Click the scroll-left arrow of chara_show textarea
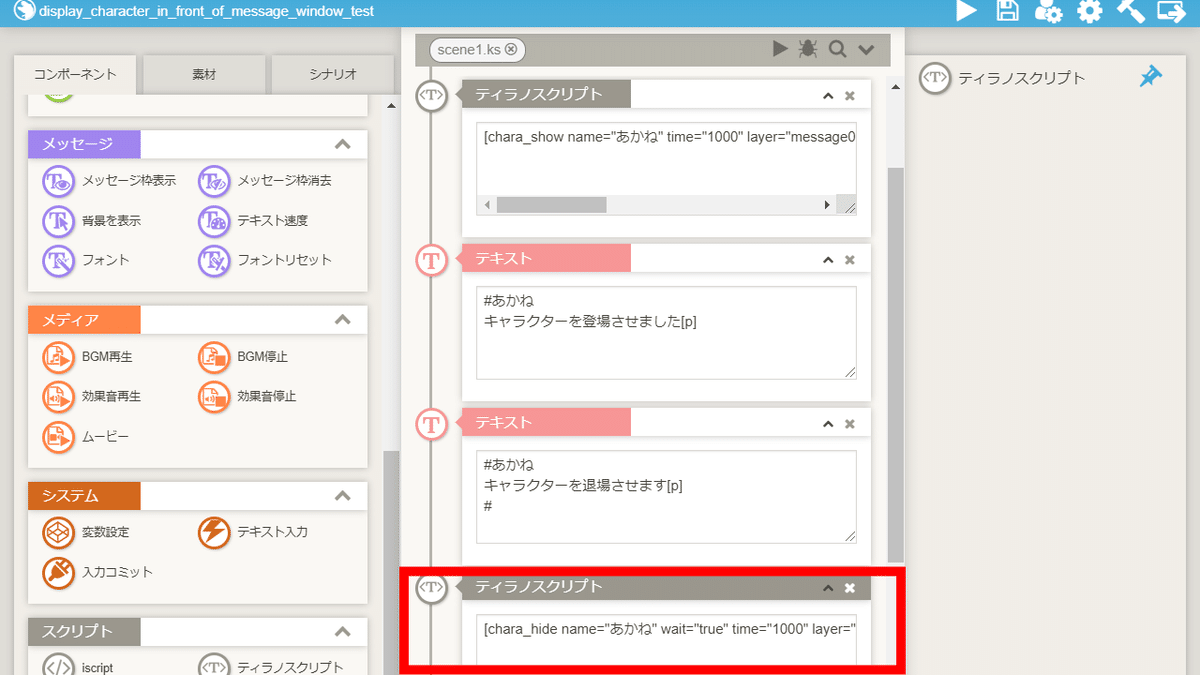 (487, 204)
